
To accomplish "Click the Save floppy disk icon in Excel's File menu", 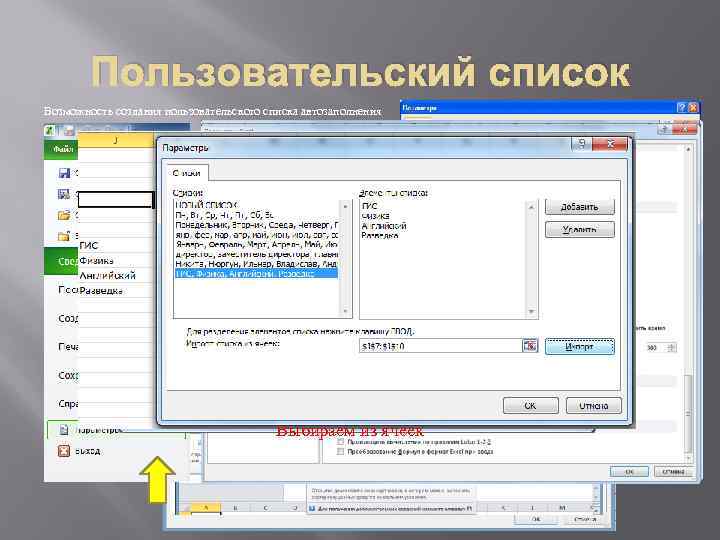I will point(64,173).
